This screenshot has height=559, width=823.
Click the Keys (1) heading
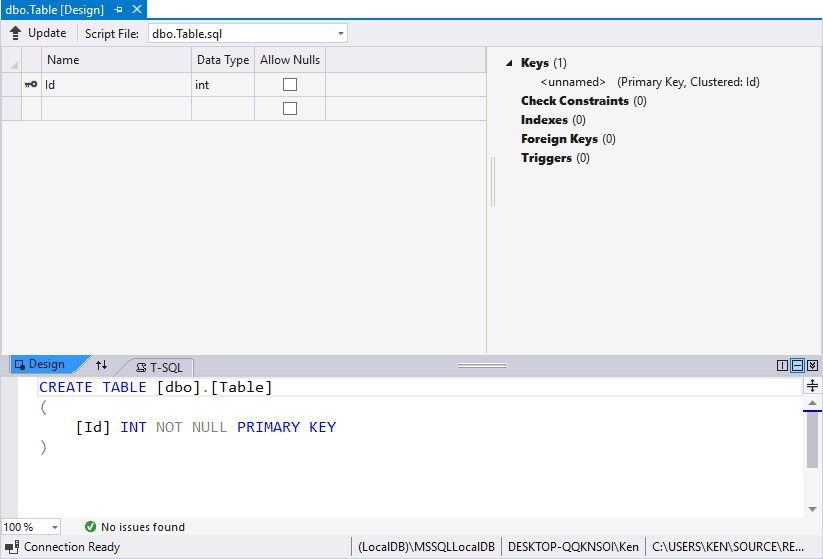click(x=544, y=63)
